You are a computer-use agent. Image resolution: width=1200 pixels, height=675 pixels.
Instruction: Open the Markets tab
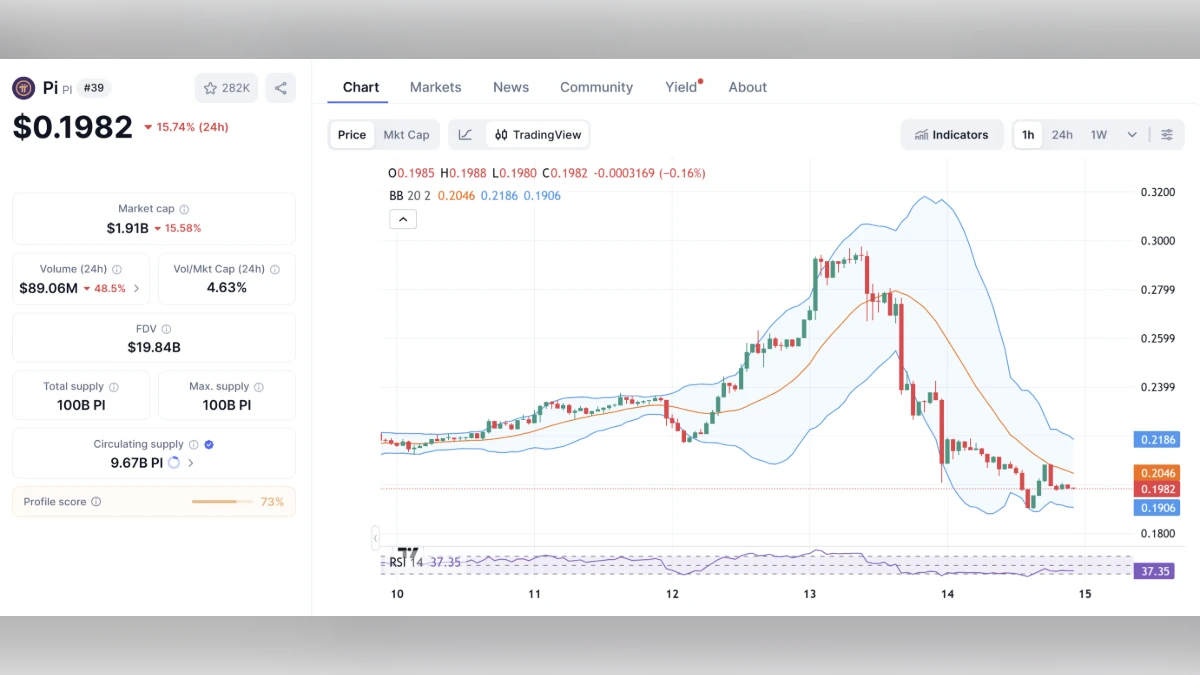click(435, 87)
